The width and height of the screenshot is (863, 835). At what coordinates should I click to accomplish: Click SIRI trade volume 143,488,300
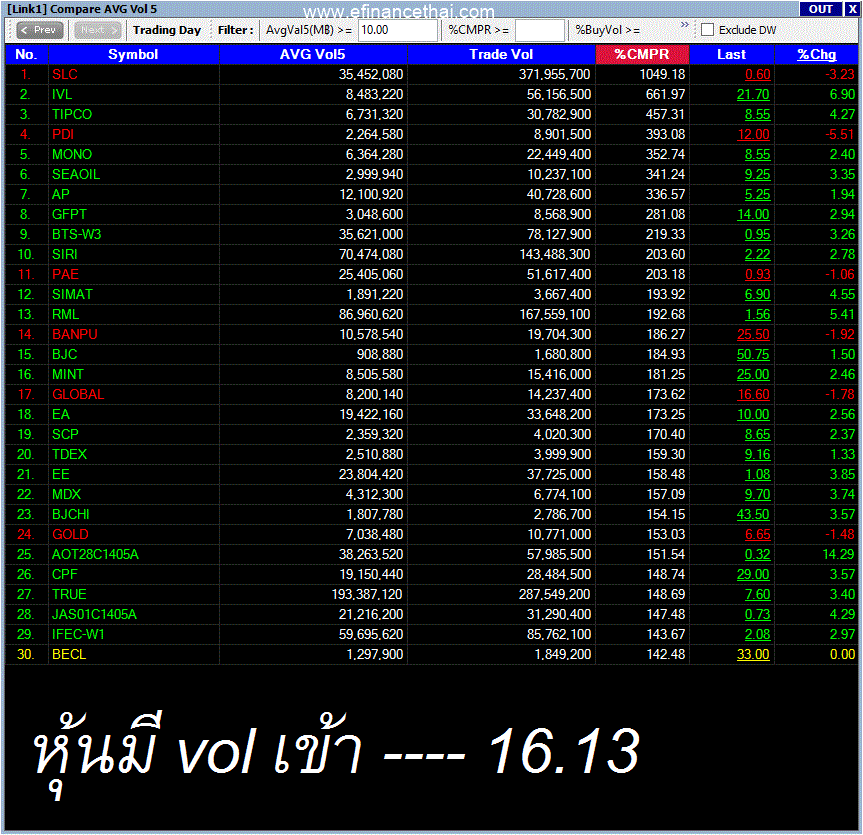coord(555,254)
